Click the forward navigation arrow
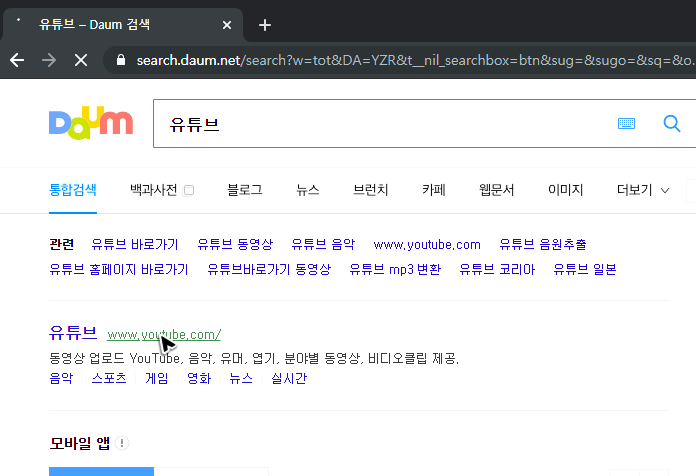Screen dimensions: 696x476 click(x=49, y=60)
